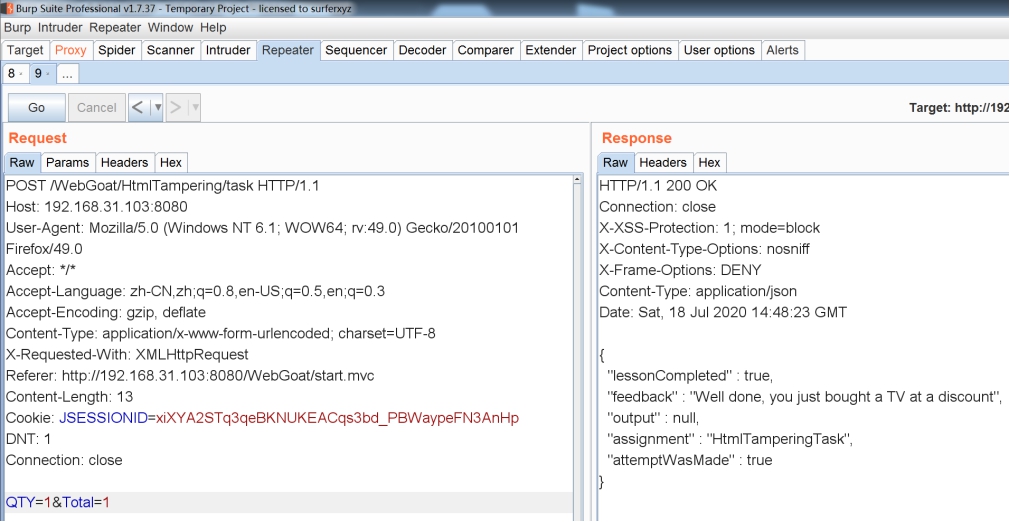Image resolution: width=1010 pixels, height=522 pixels.
Task: Switch to the Extender tab
Action: (551, 50)
